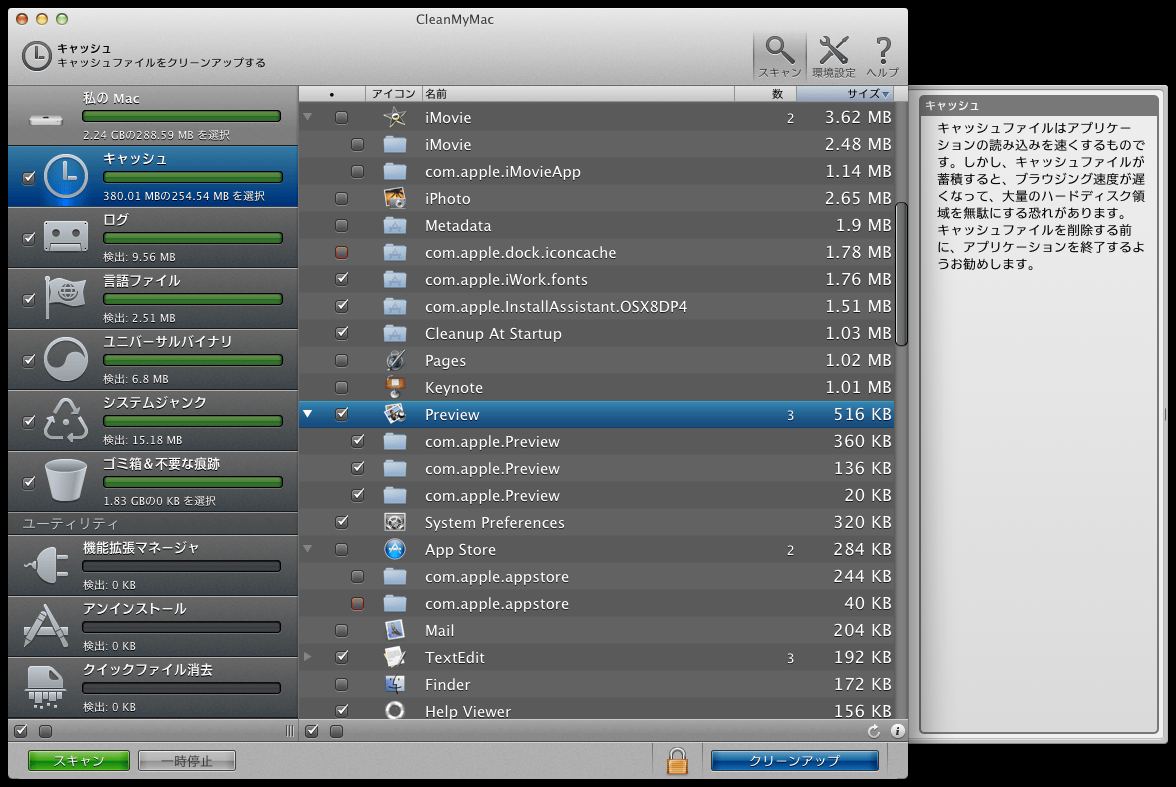
Task: Select all list items via bottom checkbox
Action: click(x=312, y=731)
